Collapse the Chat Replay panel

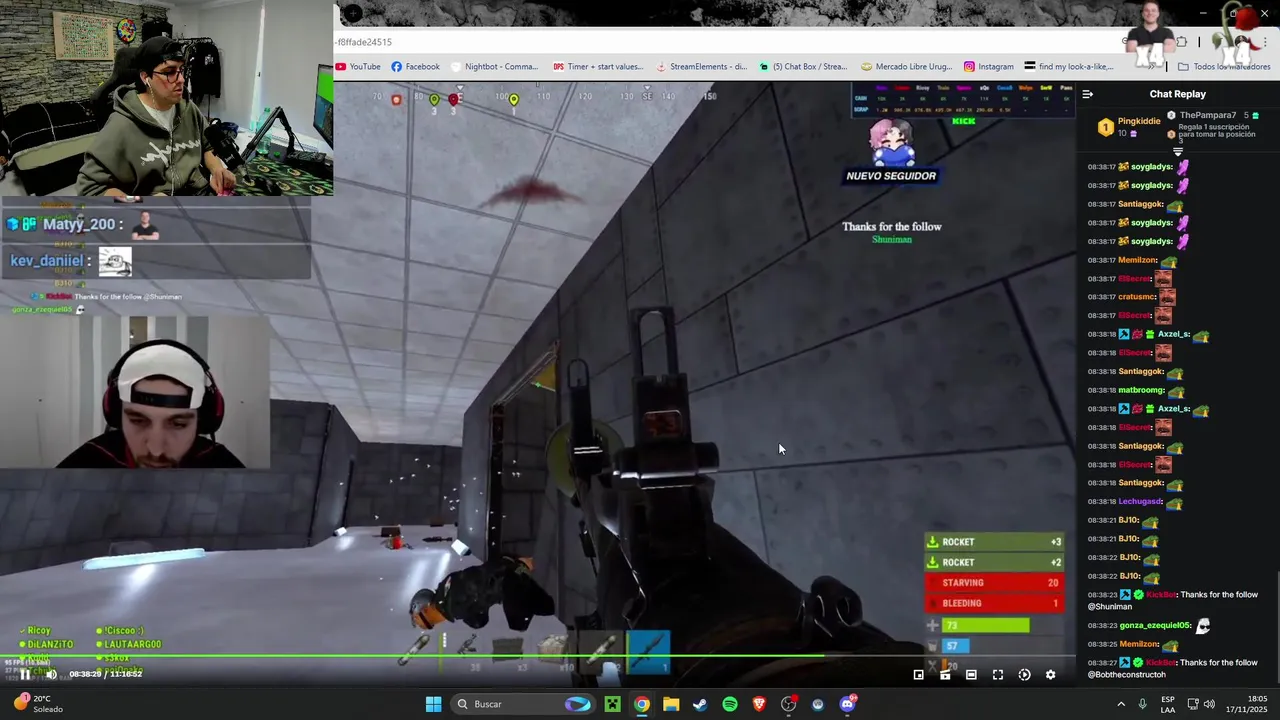pyautogui.click(x=1088, y=94)
